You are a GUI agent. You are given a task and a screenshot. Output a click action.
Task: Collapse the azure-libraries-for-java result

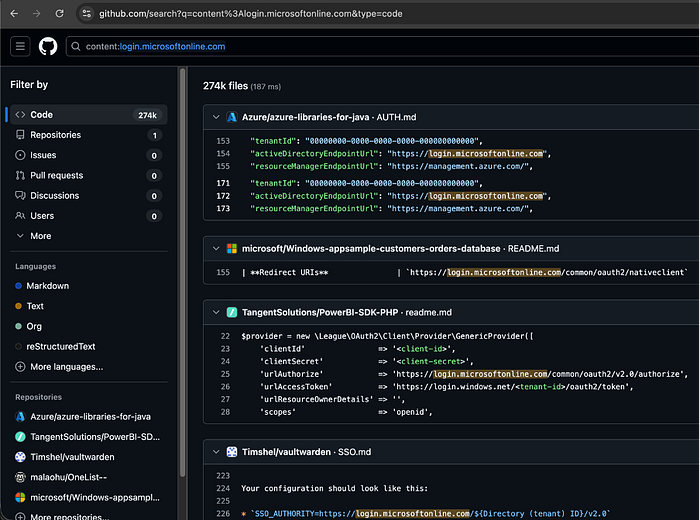[x=215, y=117]
